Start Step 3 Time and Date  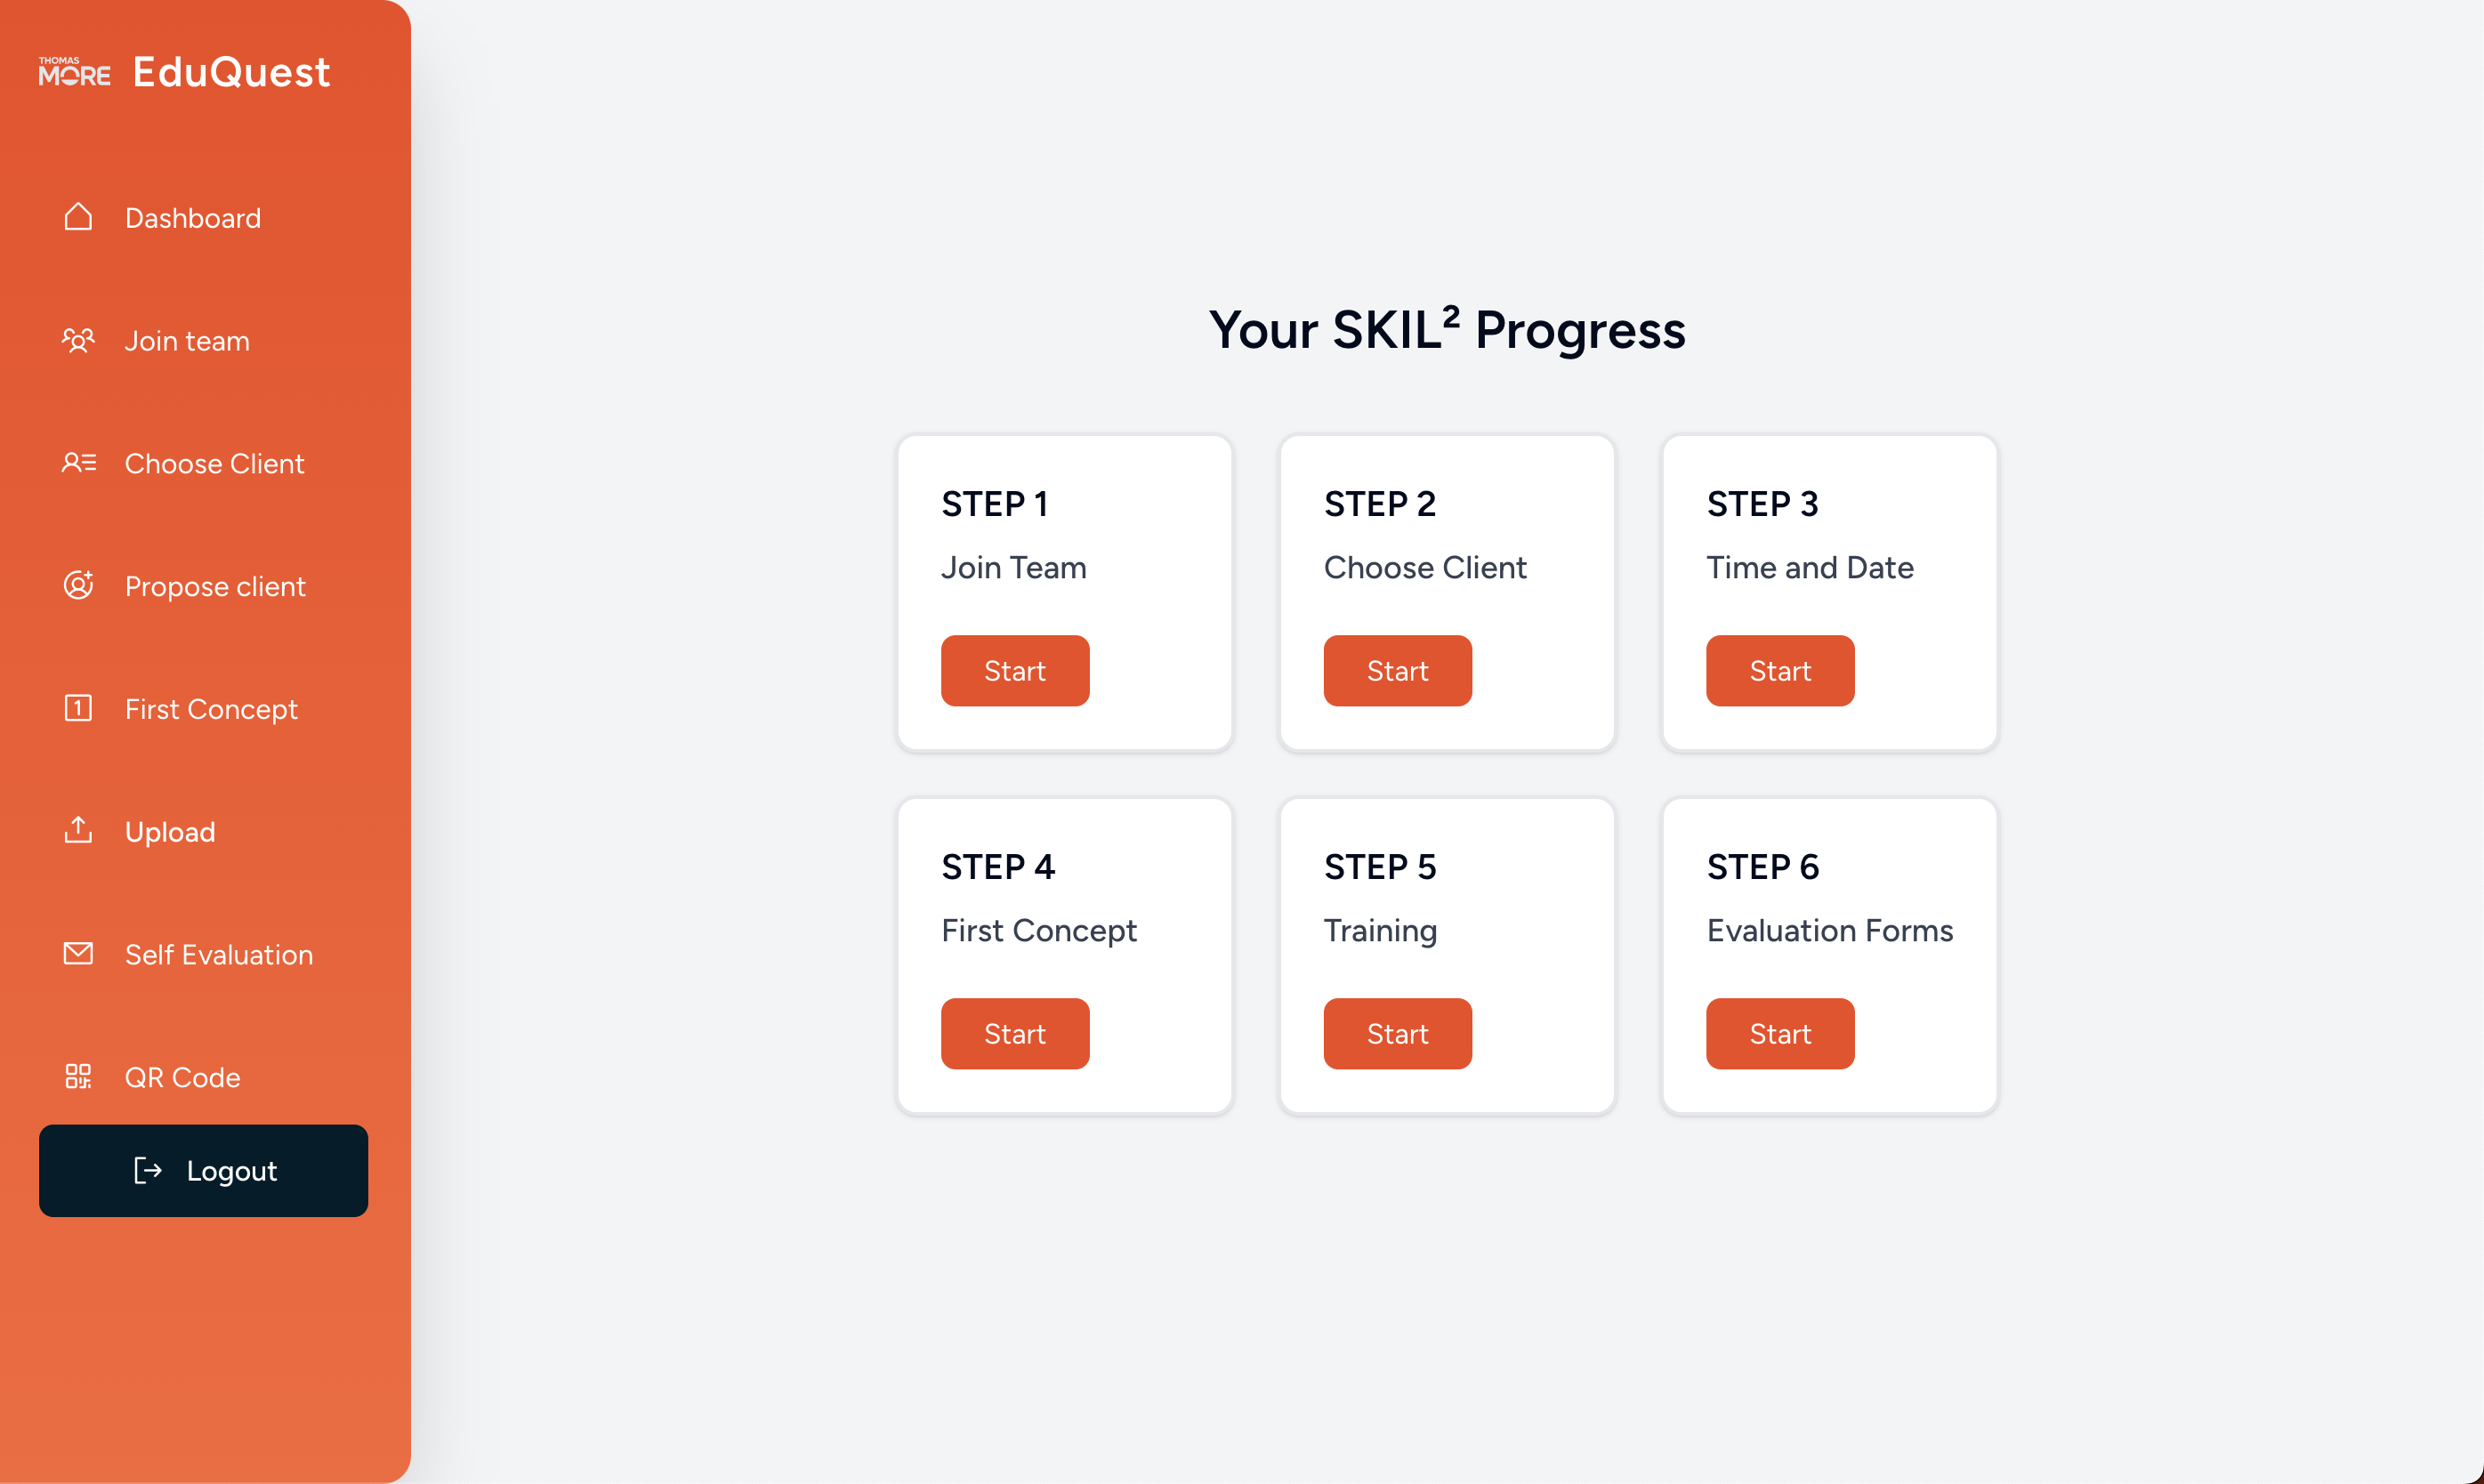(1779, 671)
